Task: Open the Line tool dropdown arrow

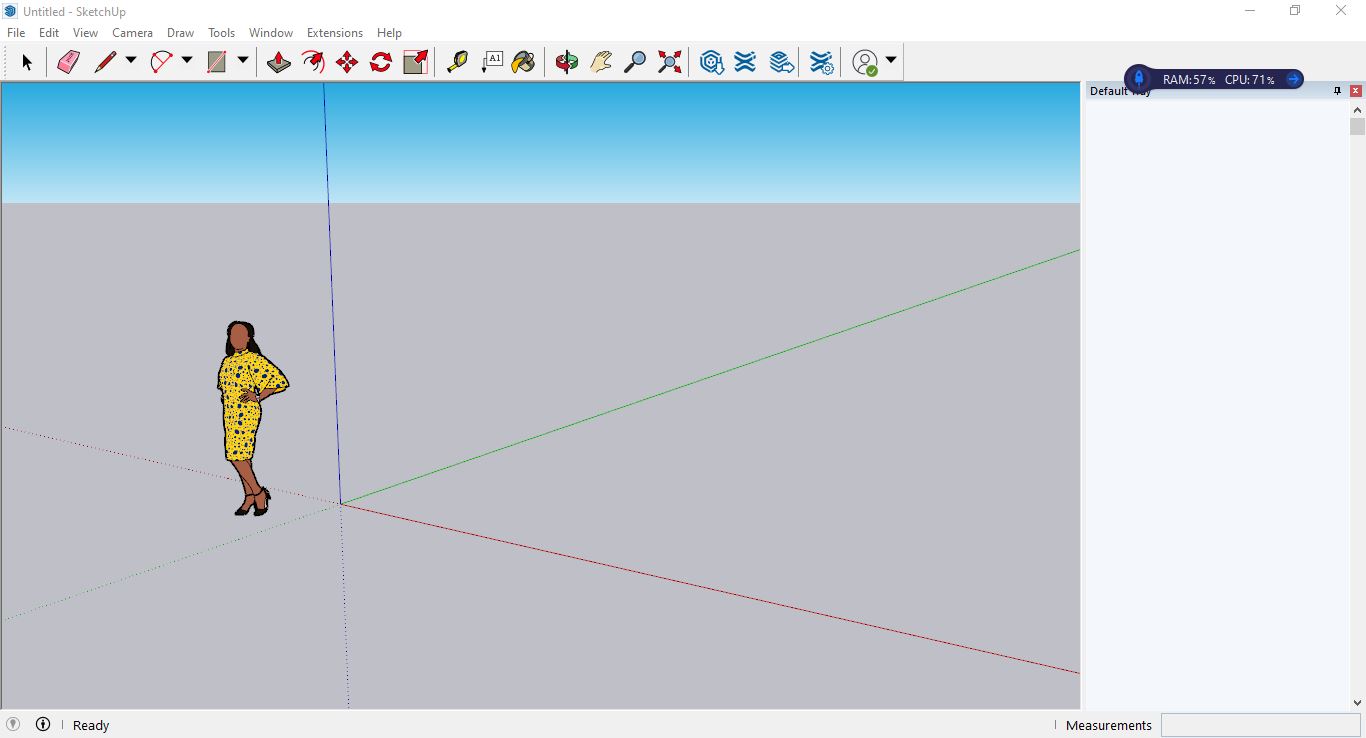Action: pos(130,61)
